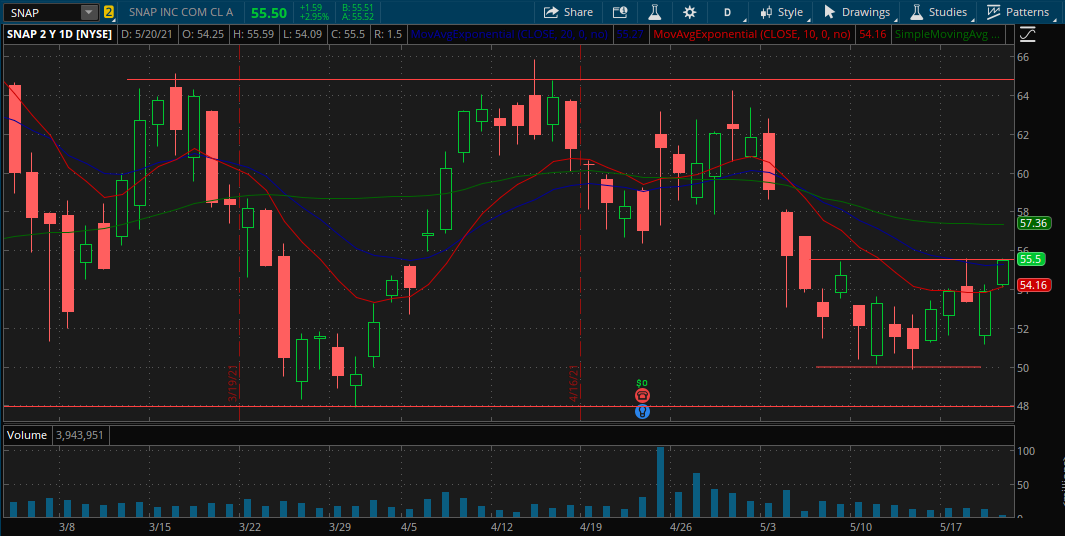Click the +1.59 net change value
Image resolution: width=1065 pixels, height=536 pixels.
310,7
